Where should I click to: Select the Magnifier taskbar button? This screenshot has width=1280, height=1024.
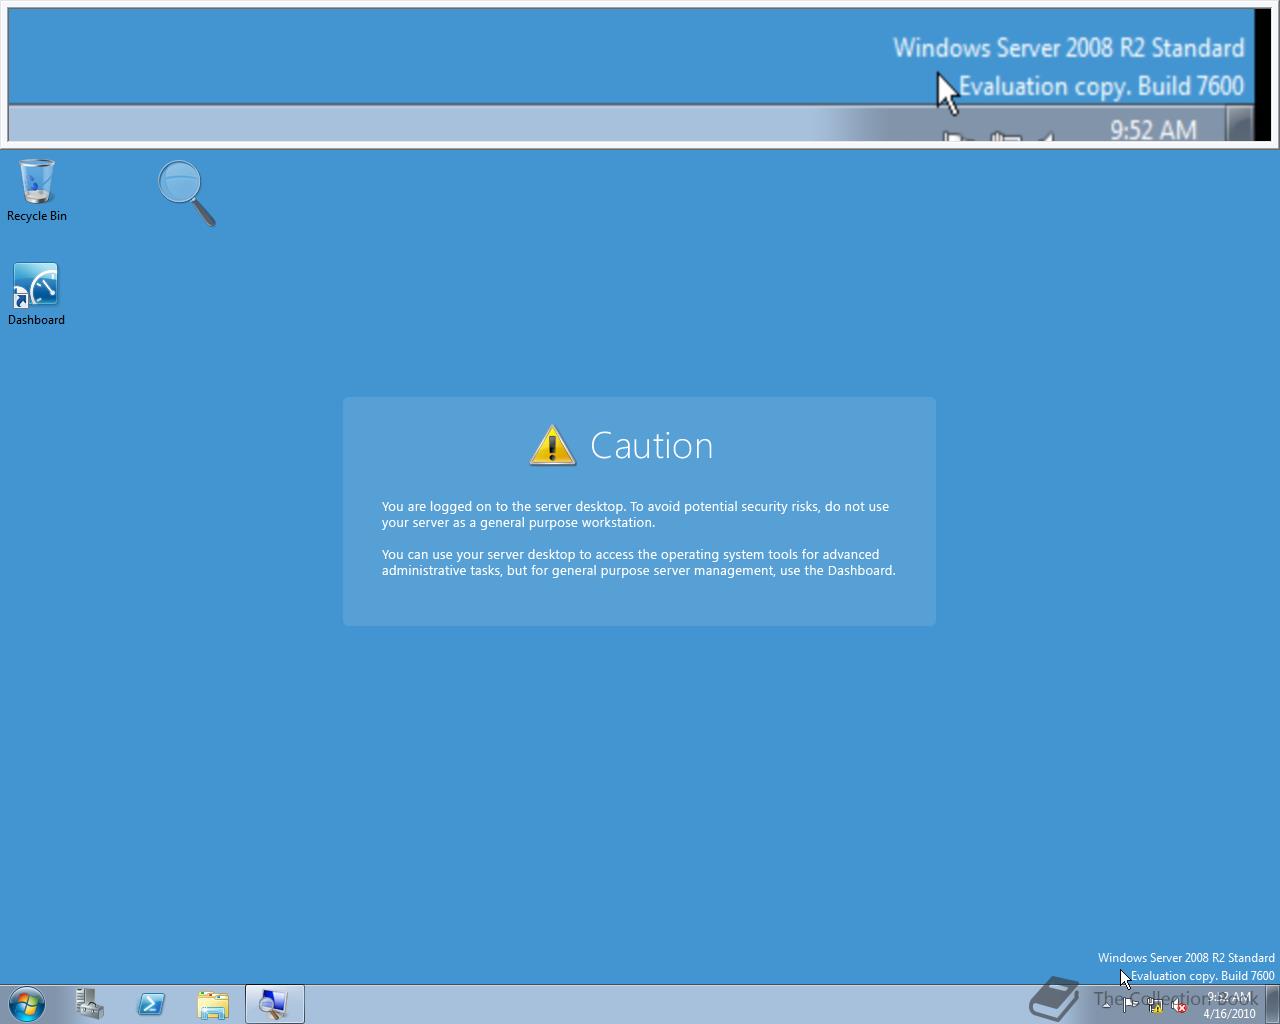point(274,1004)
